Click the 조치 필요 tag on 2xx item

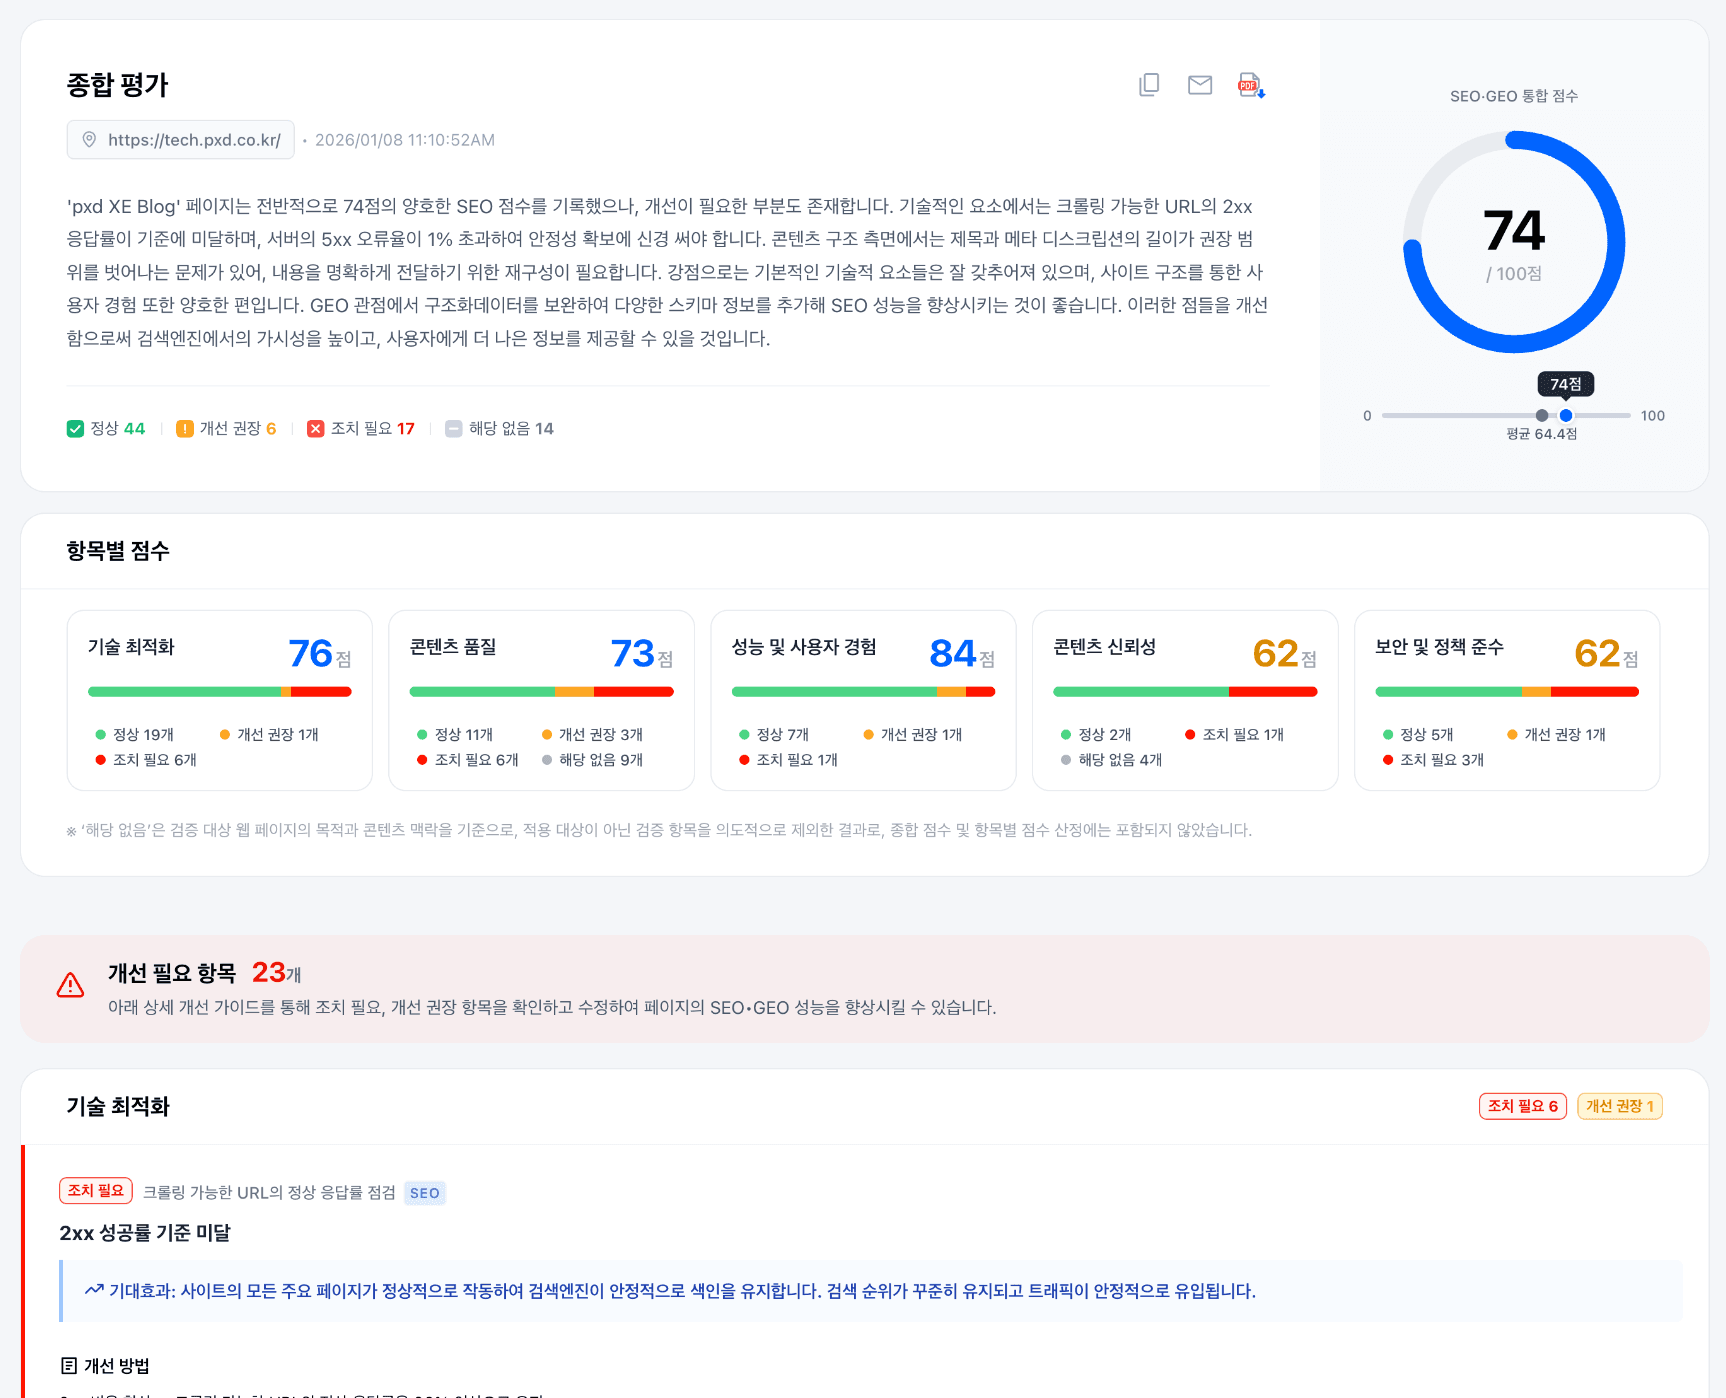click(x=96, y=1191)
